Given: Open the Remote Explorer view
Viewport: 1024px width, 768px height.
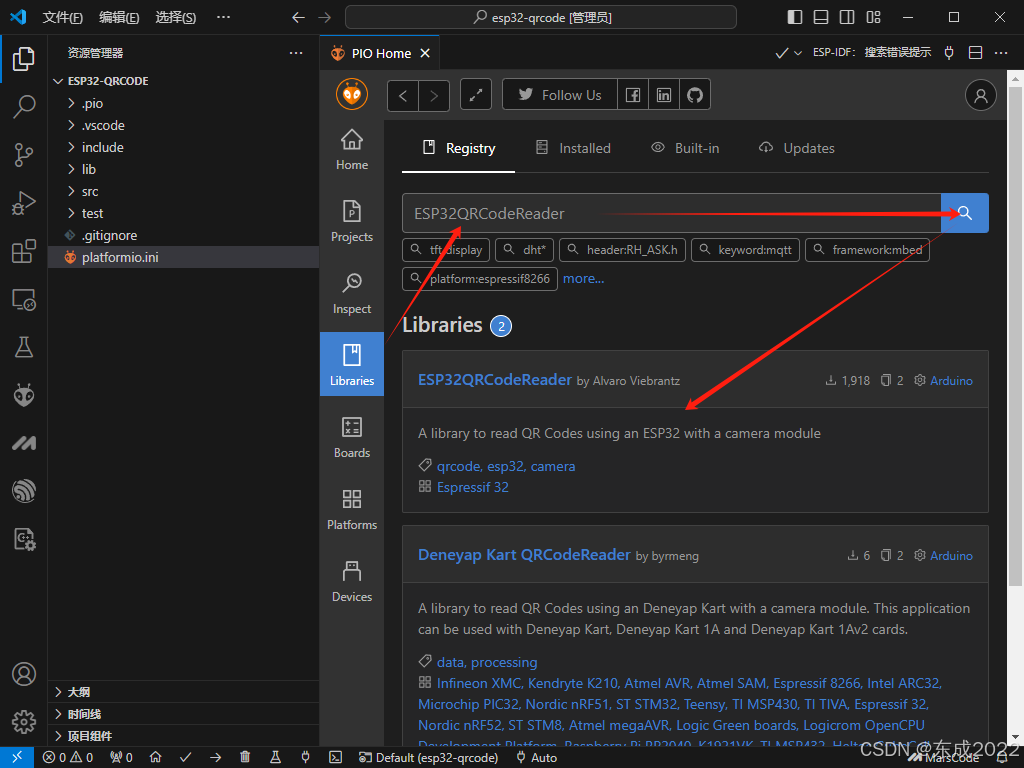Looking at the screenshot, I should pos(24,300).
